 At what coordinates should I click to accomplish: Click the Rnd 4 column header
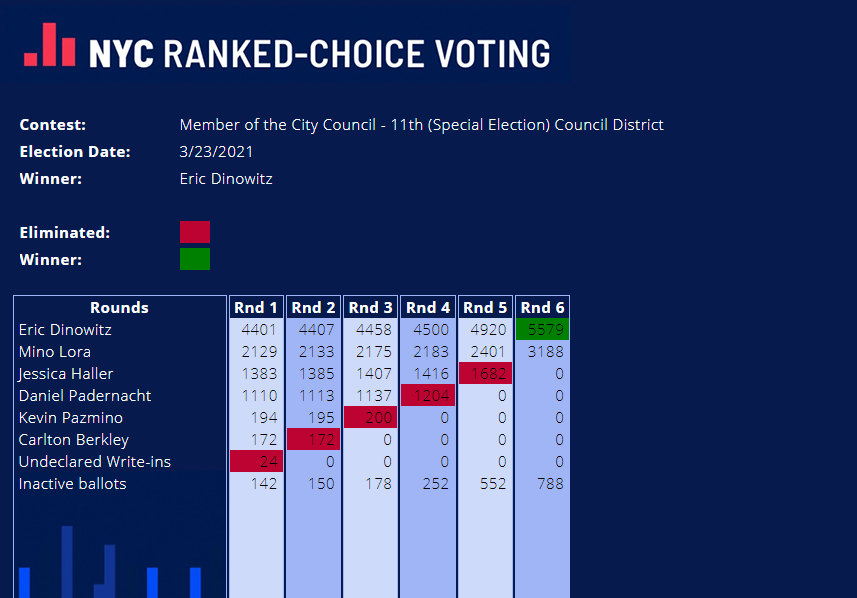(x=428, y=307)
